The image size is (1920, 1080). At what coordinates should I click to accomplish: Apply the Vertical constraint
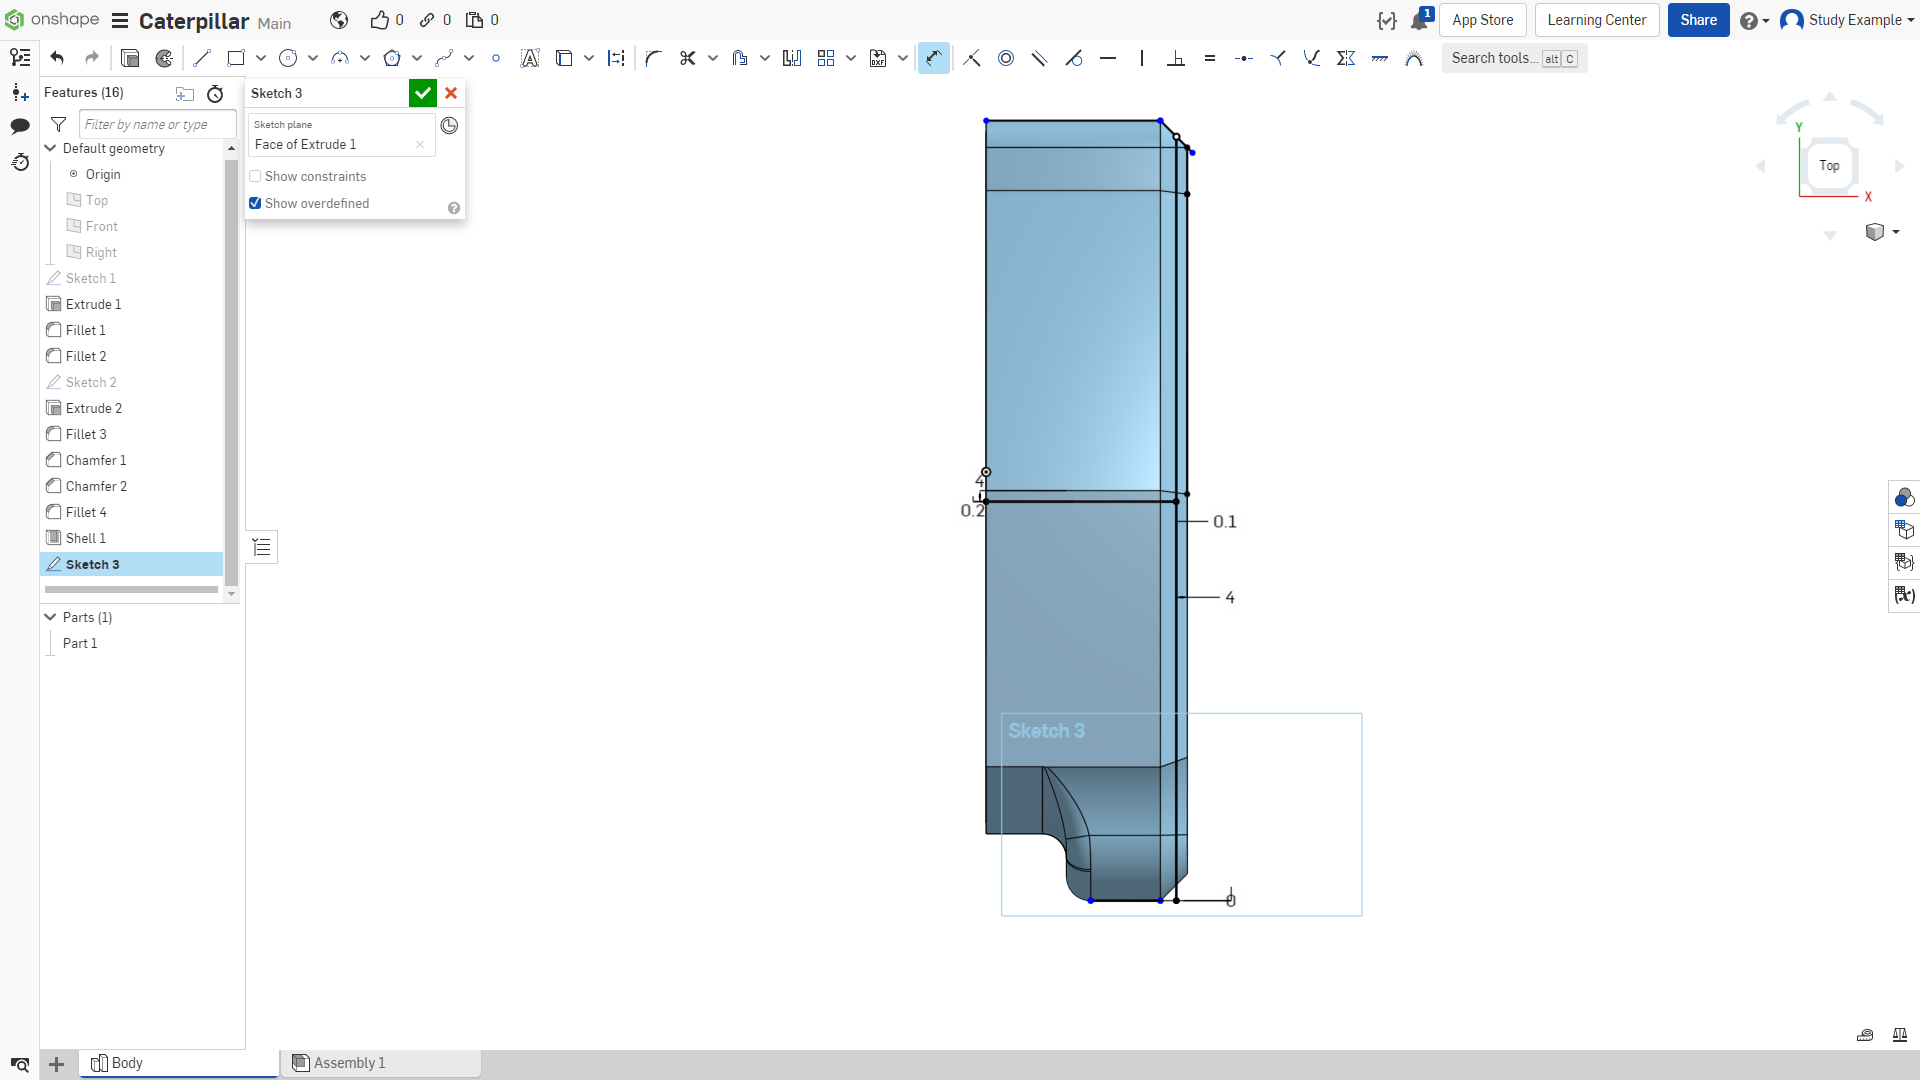click(x=1142, y=58)
